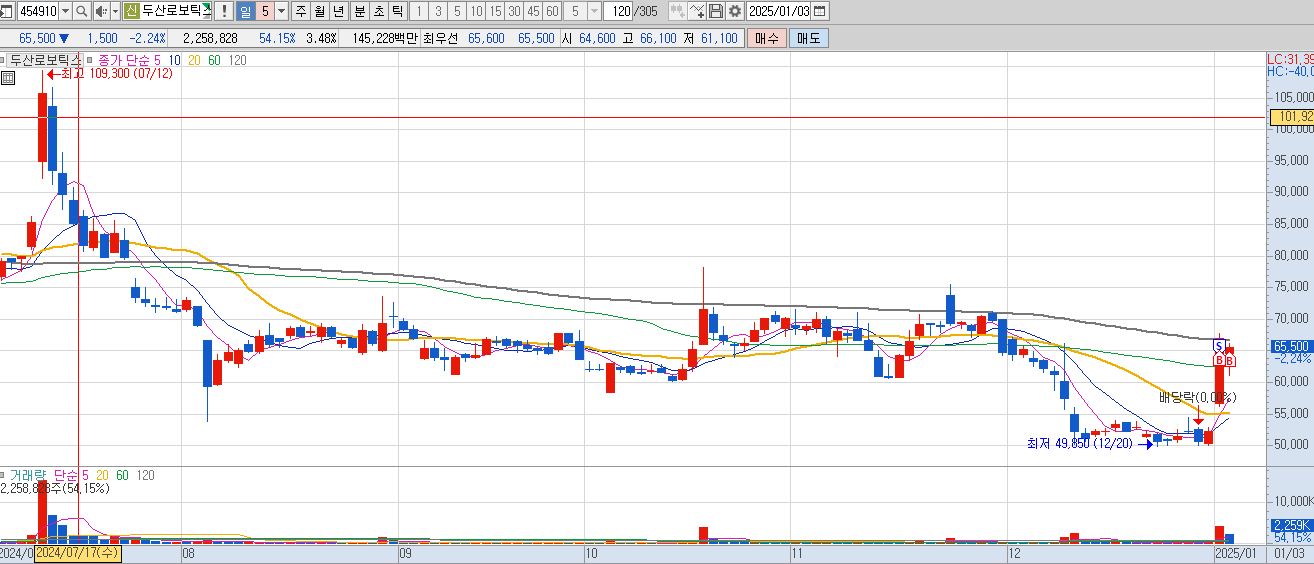Click the chart compress candles icon
This screenshot has height=564, width=1314.
677,12
